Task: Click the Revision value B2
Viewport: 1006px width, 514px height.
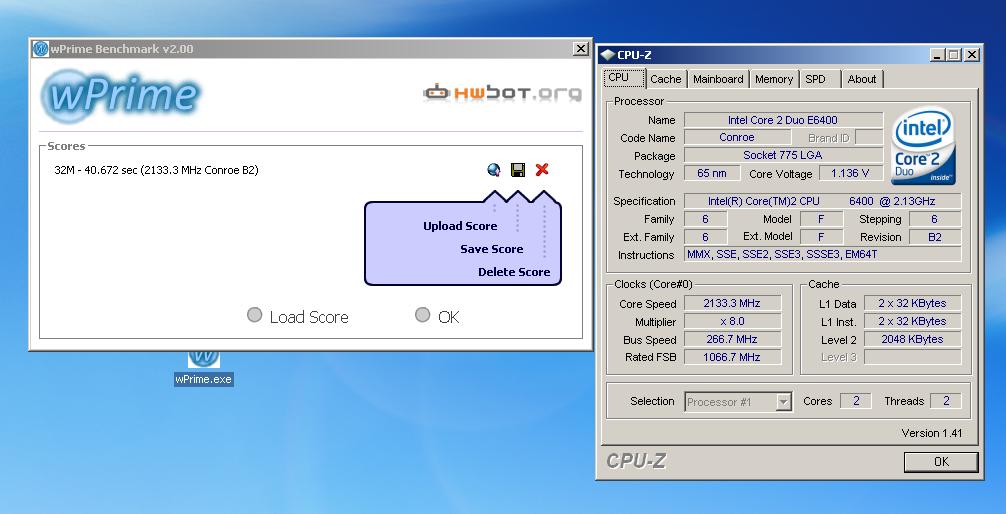Action: [x=935, y=237]
